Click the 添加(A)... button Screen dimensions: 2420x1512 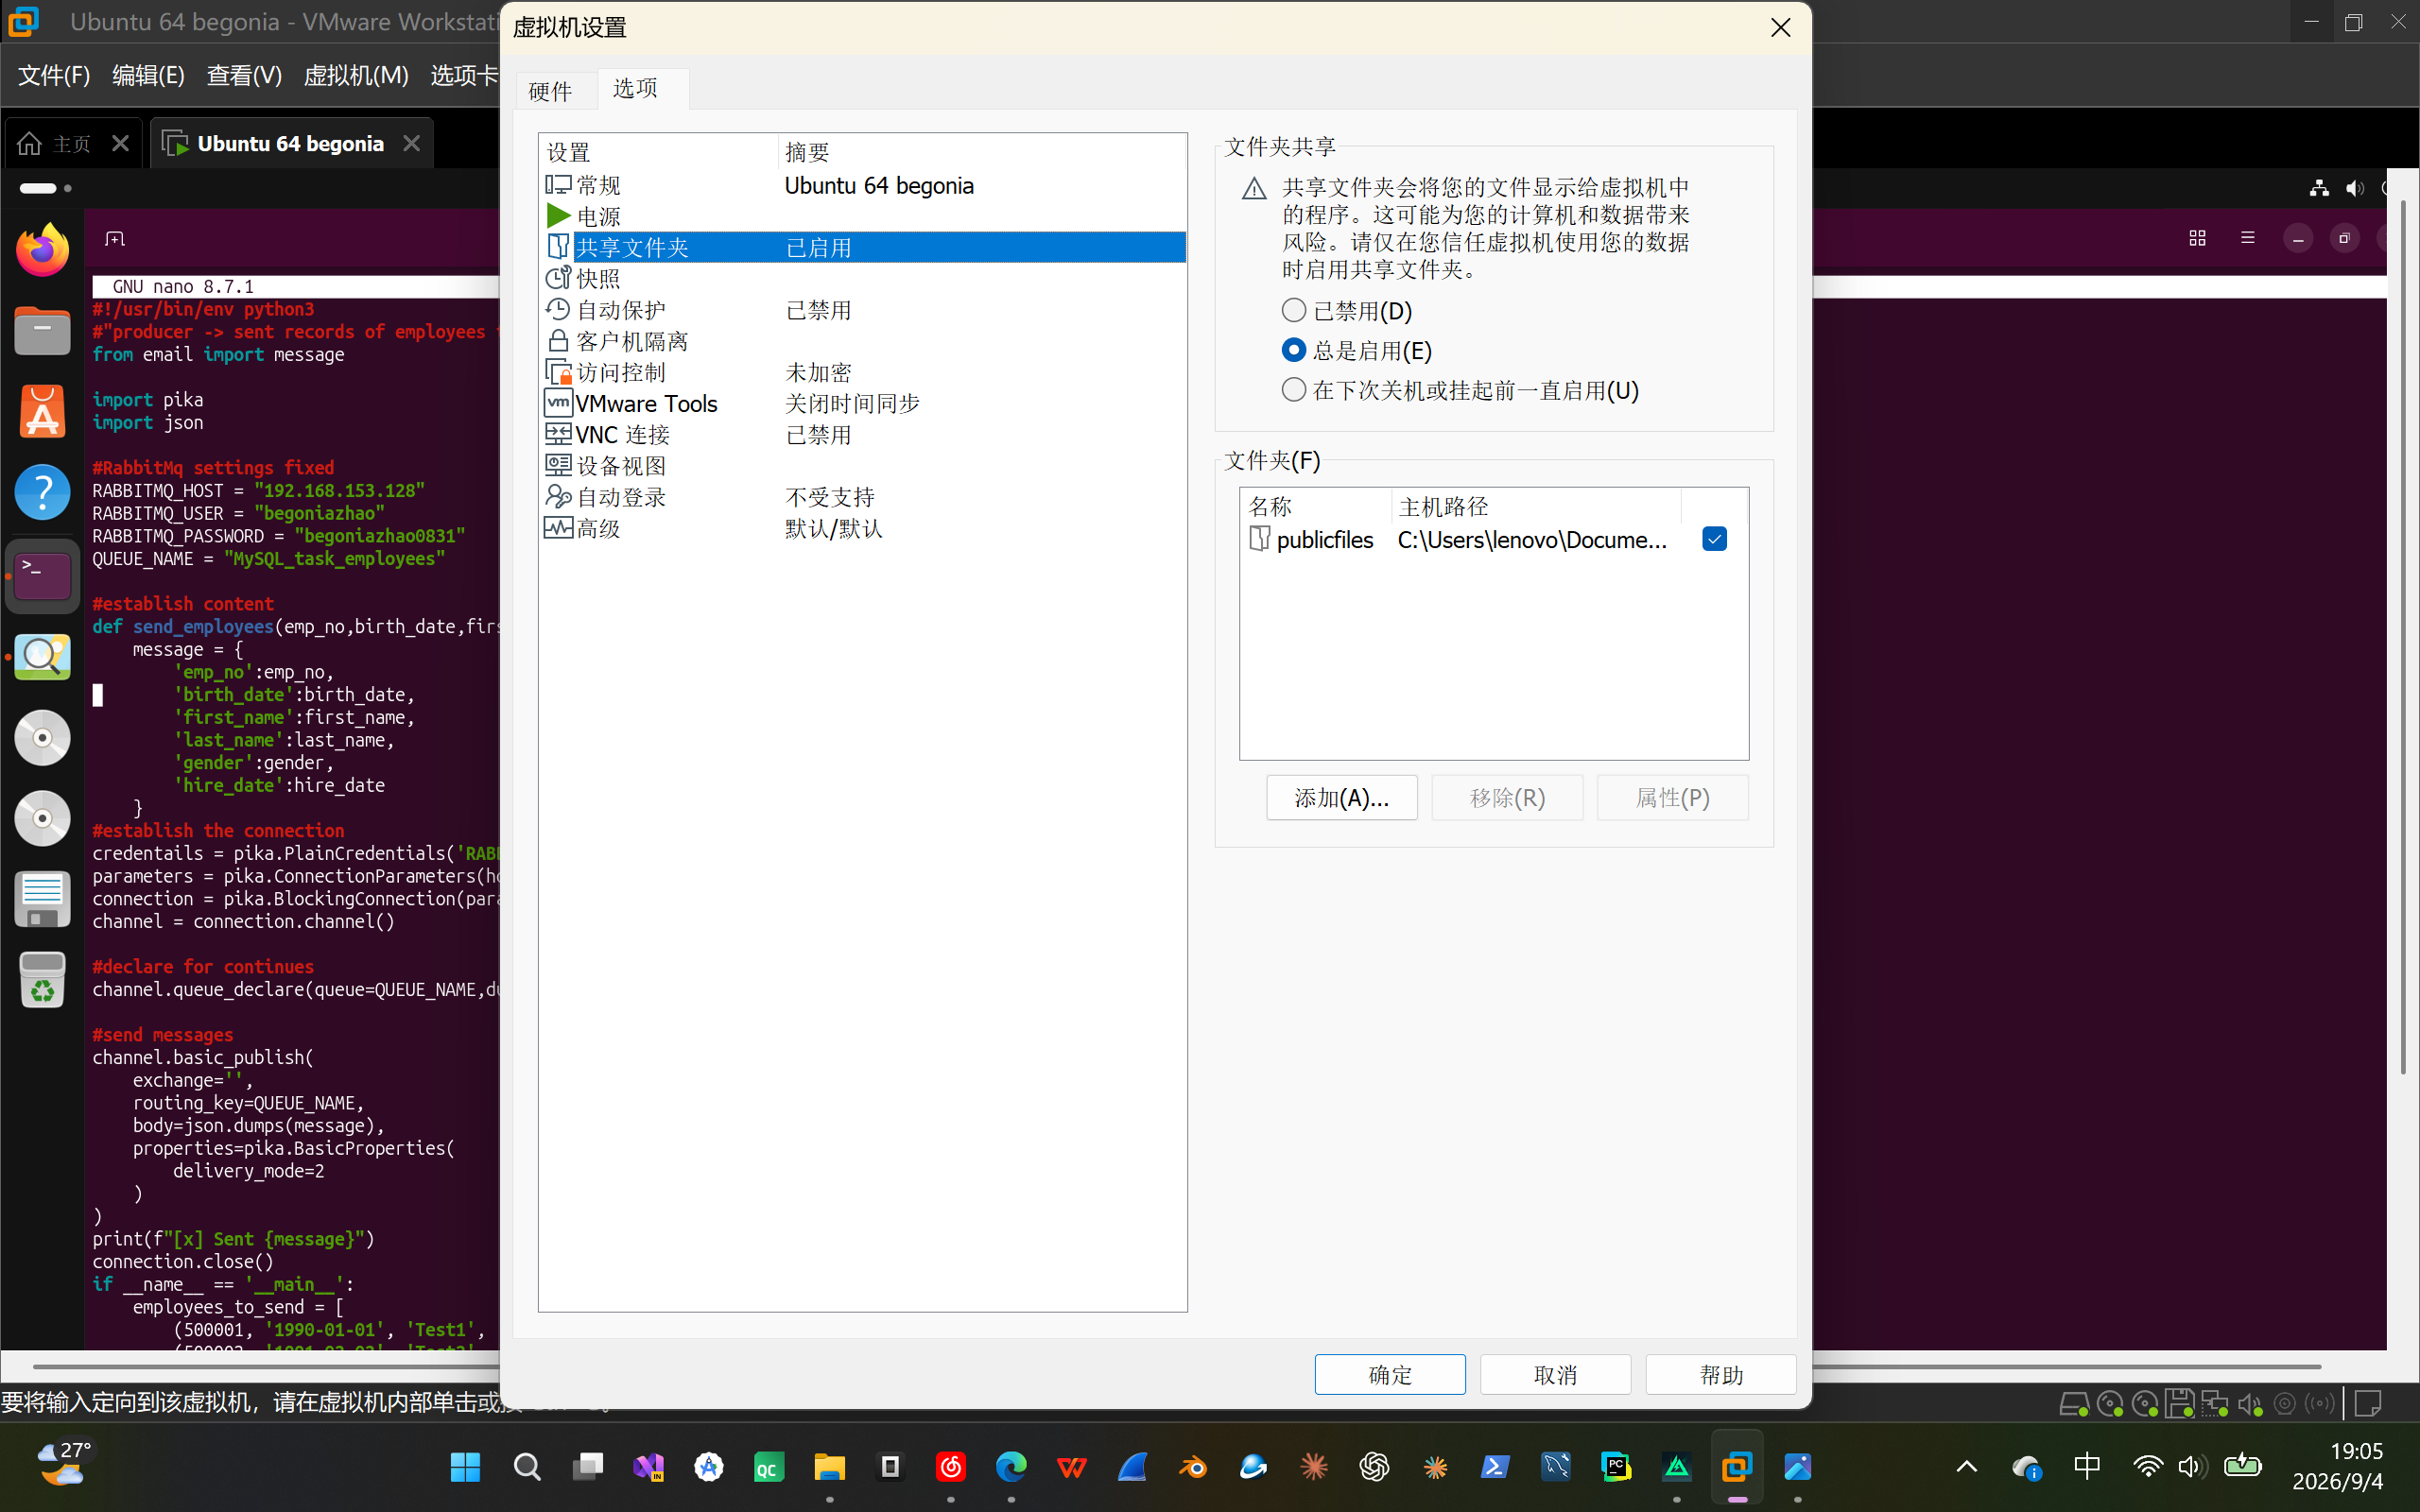[1342, 798]
